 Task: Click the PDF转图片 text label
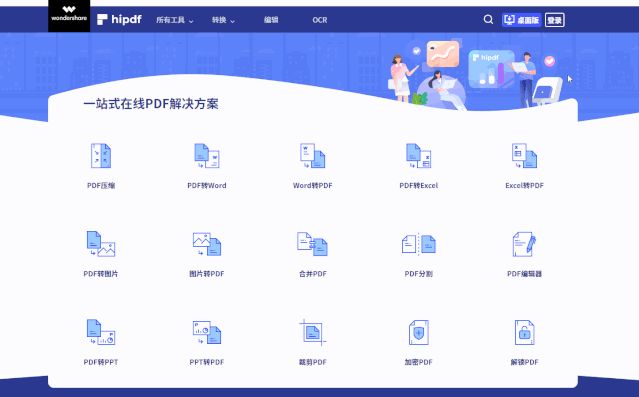[101, 274]
